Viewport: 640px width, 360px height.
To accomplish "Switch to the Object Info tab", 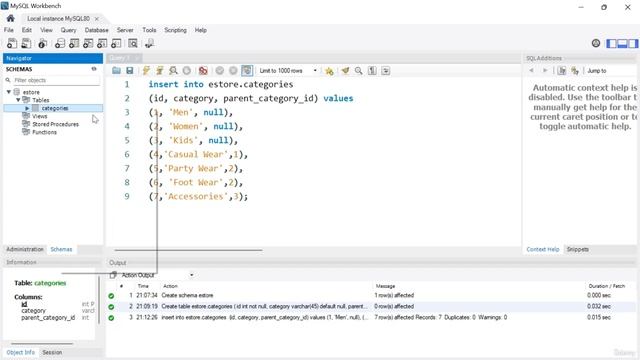I will [20, 352].
